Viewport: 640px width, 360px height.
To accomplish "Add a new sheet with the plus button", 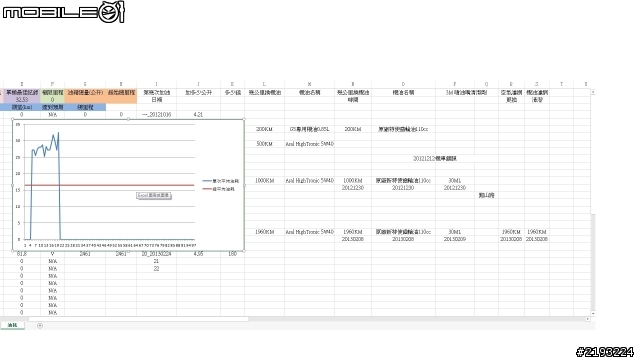I will pyautogui.click(x=40, y=325).
